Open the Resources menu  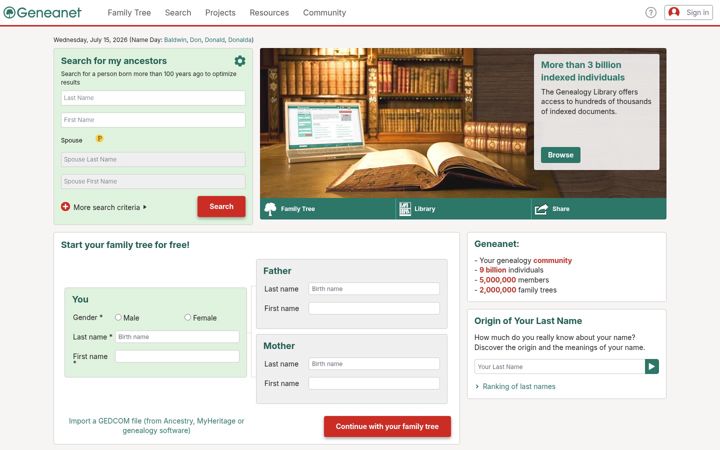coord(269,13)
